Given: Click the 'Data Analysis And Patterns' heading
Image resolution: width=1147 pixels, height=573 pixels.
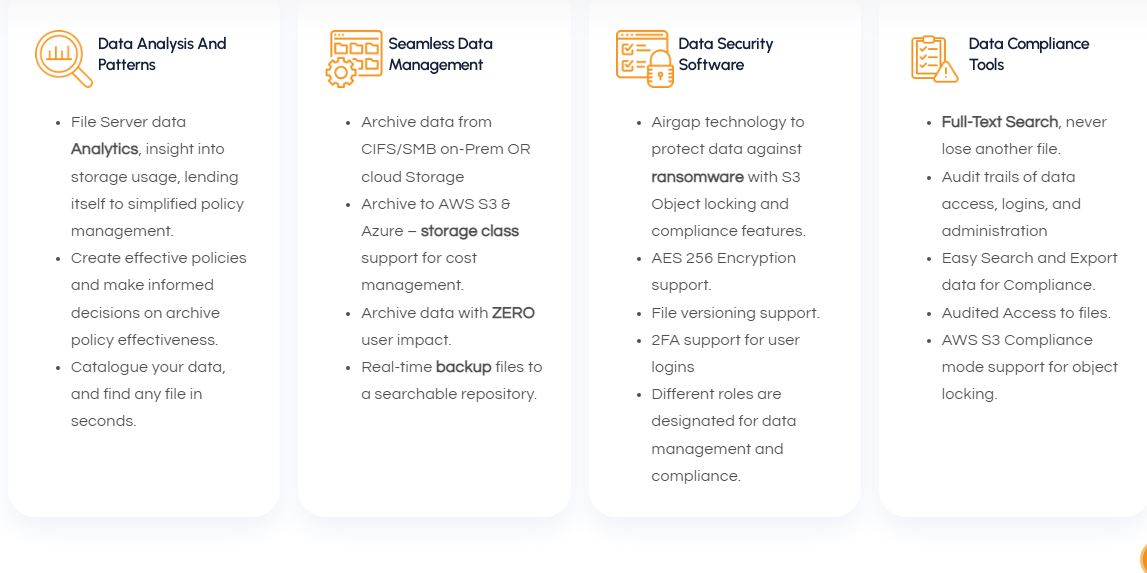Looking at the screenshot, I should pos(162,54).
